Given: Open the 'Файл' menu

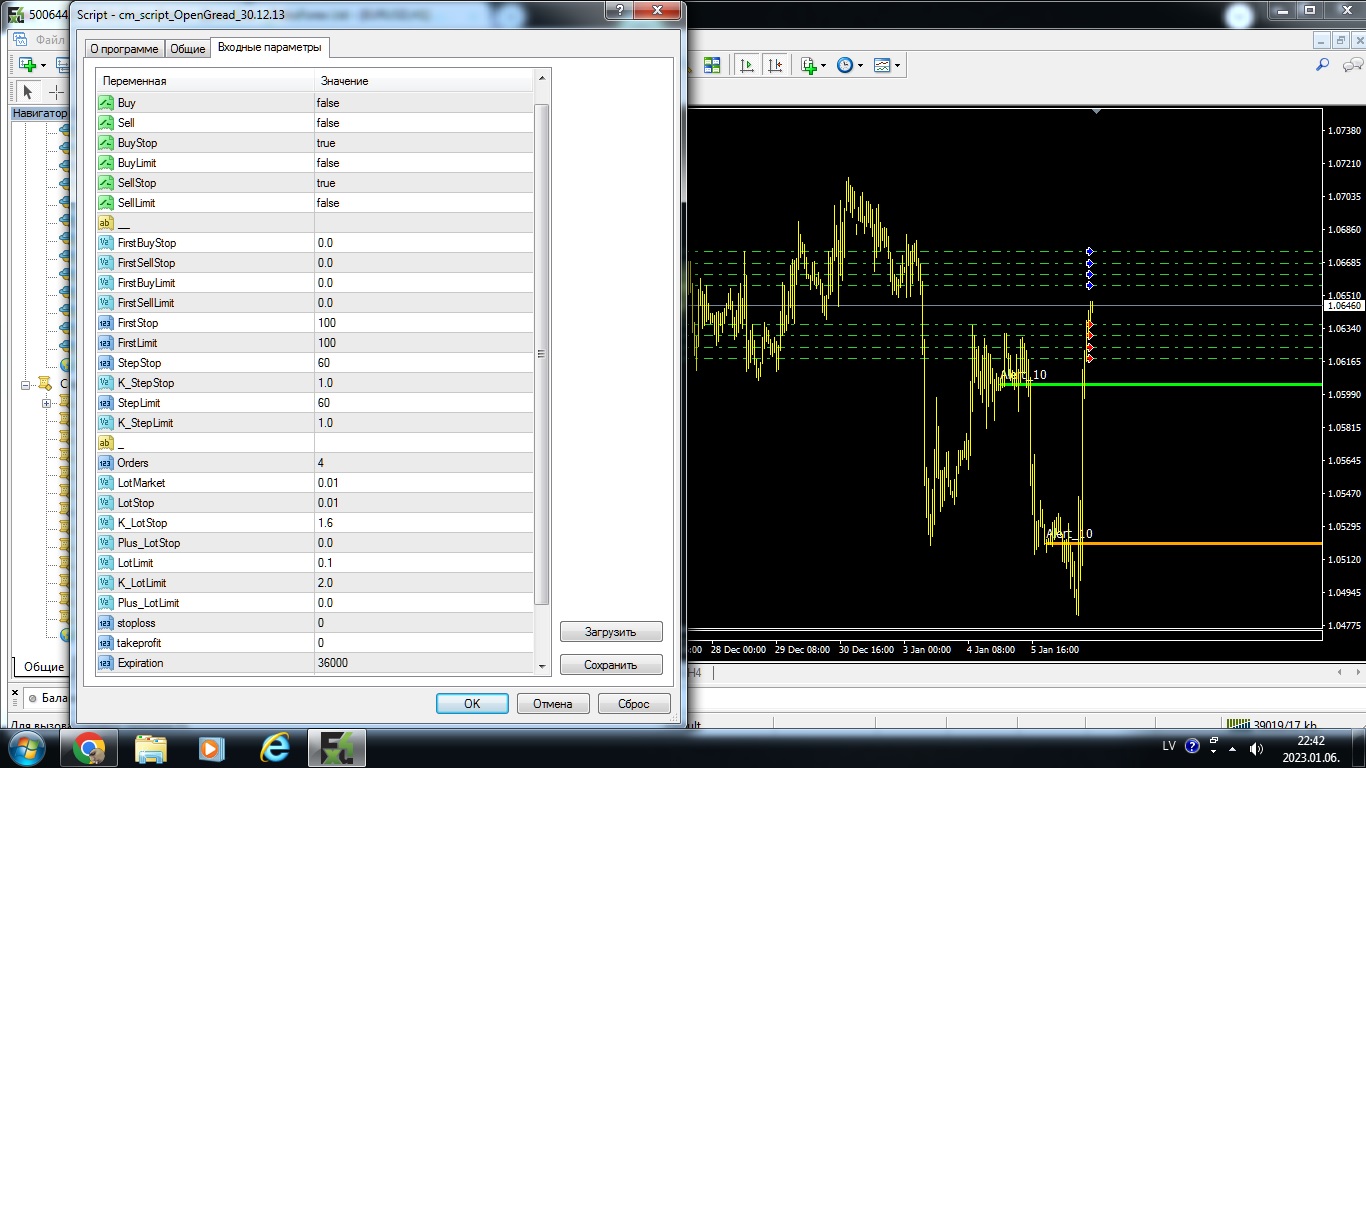Looking at the screenshot, I should coord(50,40).
